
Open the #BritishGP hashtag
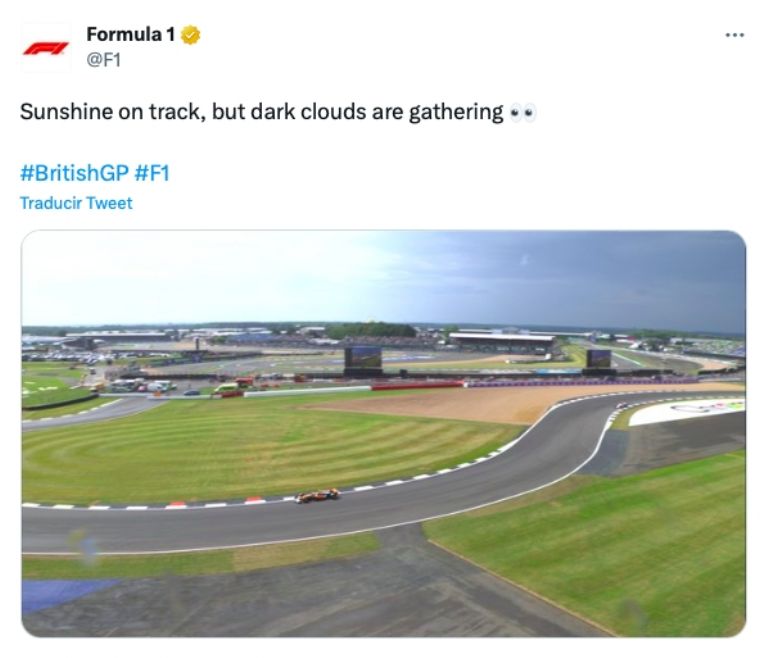74,173
